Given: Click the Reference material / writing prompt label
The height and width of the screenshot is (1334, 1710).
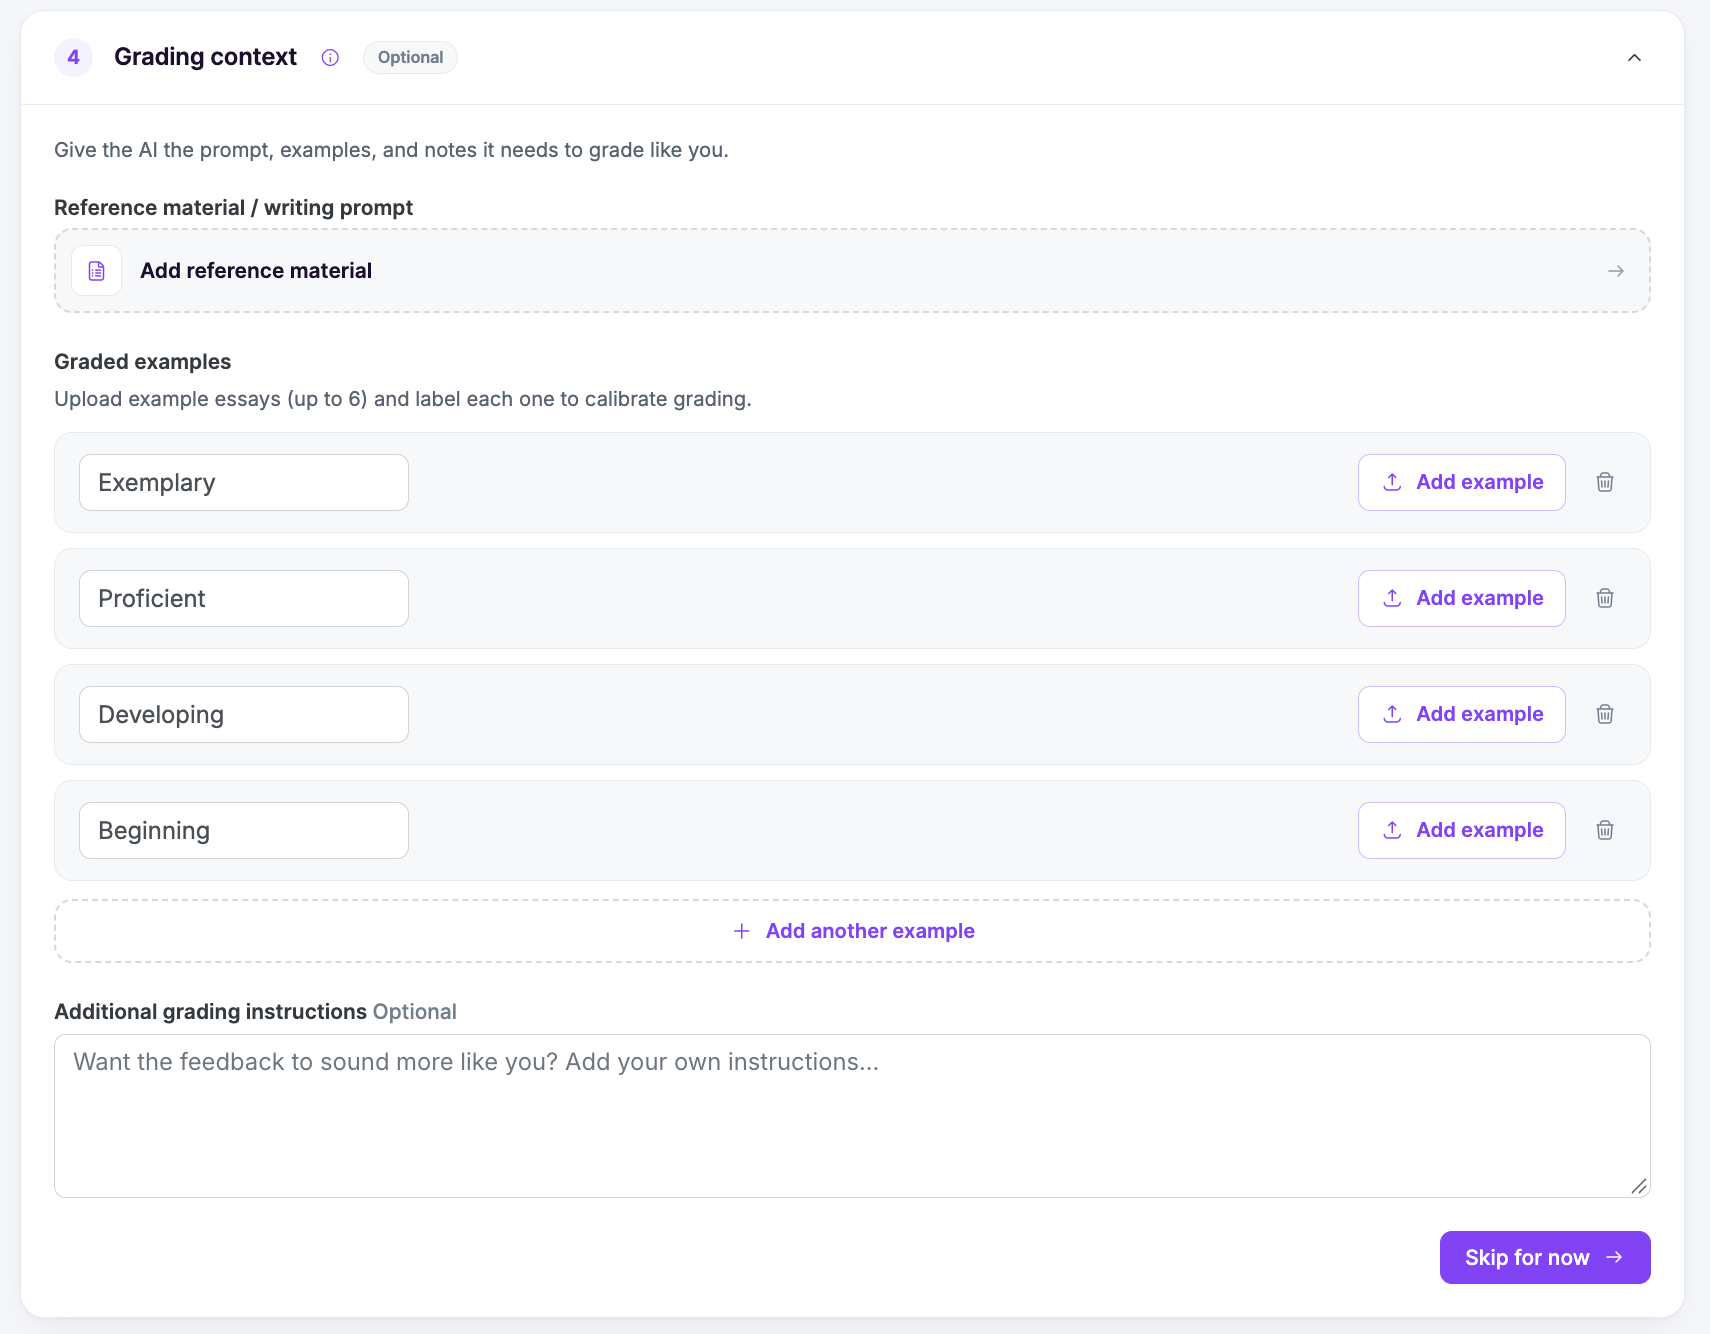Looking at the screenshot, I should point(233,208).
